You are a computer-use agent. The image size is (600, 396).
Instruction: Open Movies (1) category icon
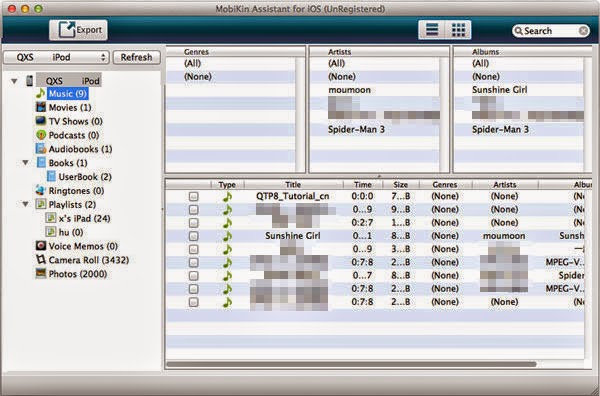point(41,107)
